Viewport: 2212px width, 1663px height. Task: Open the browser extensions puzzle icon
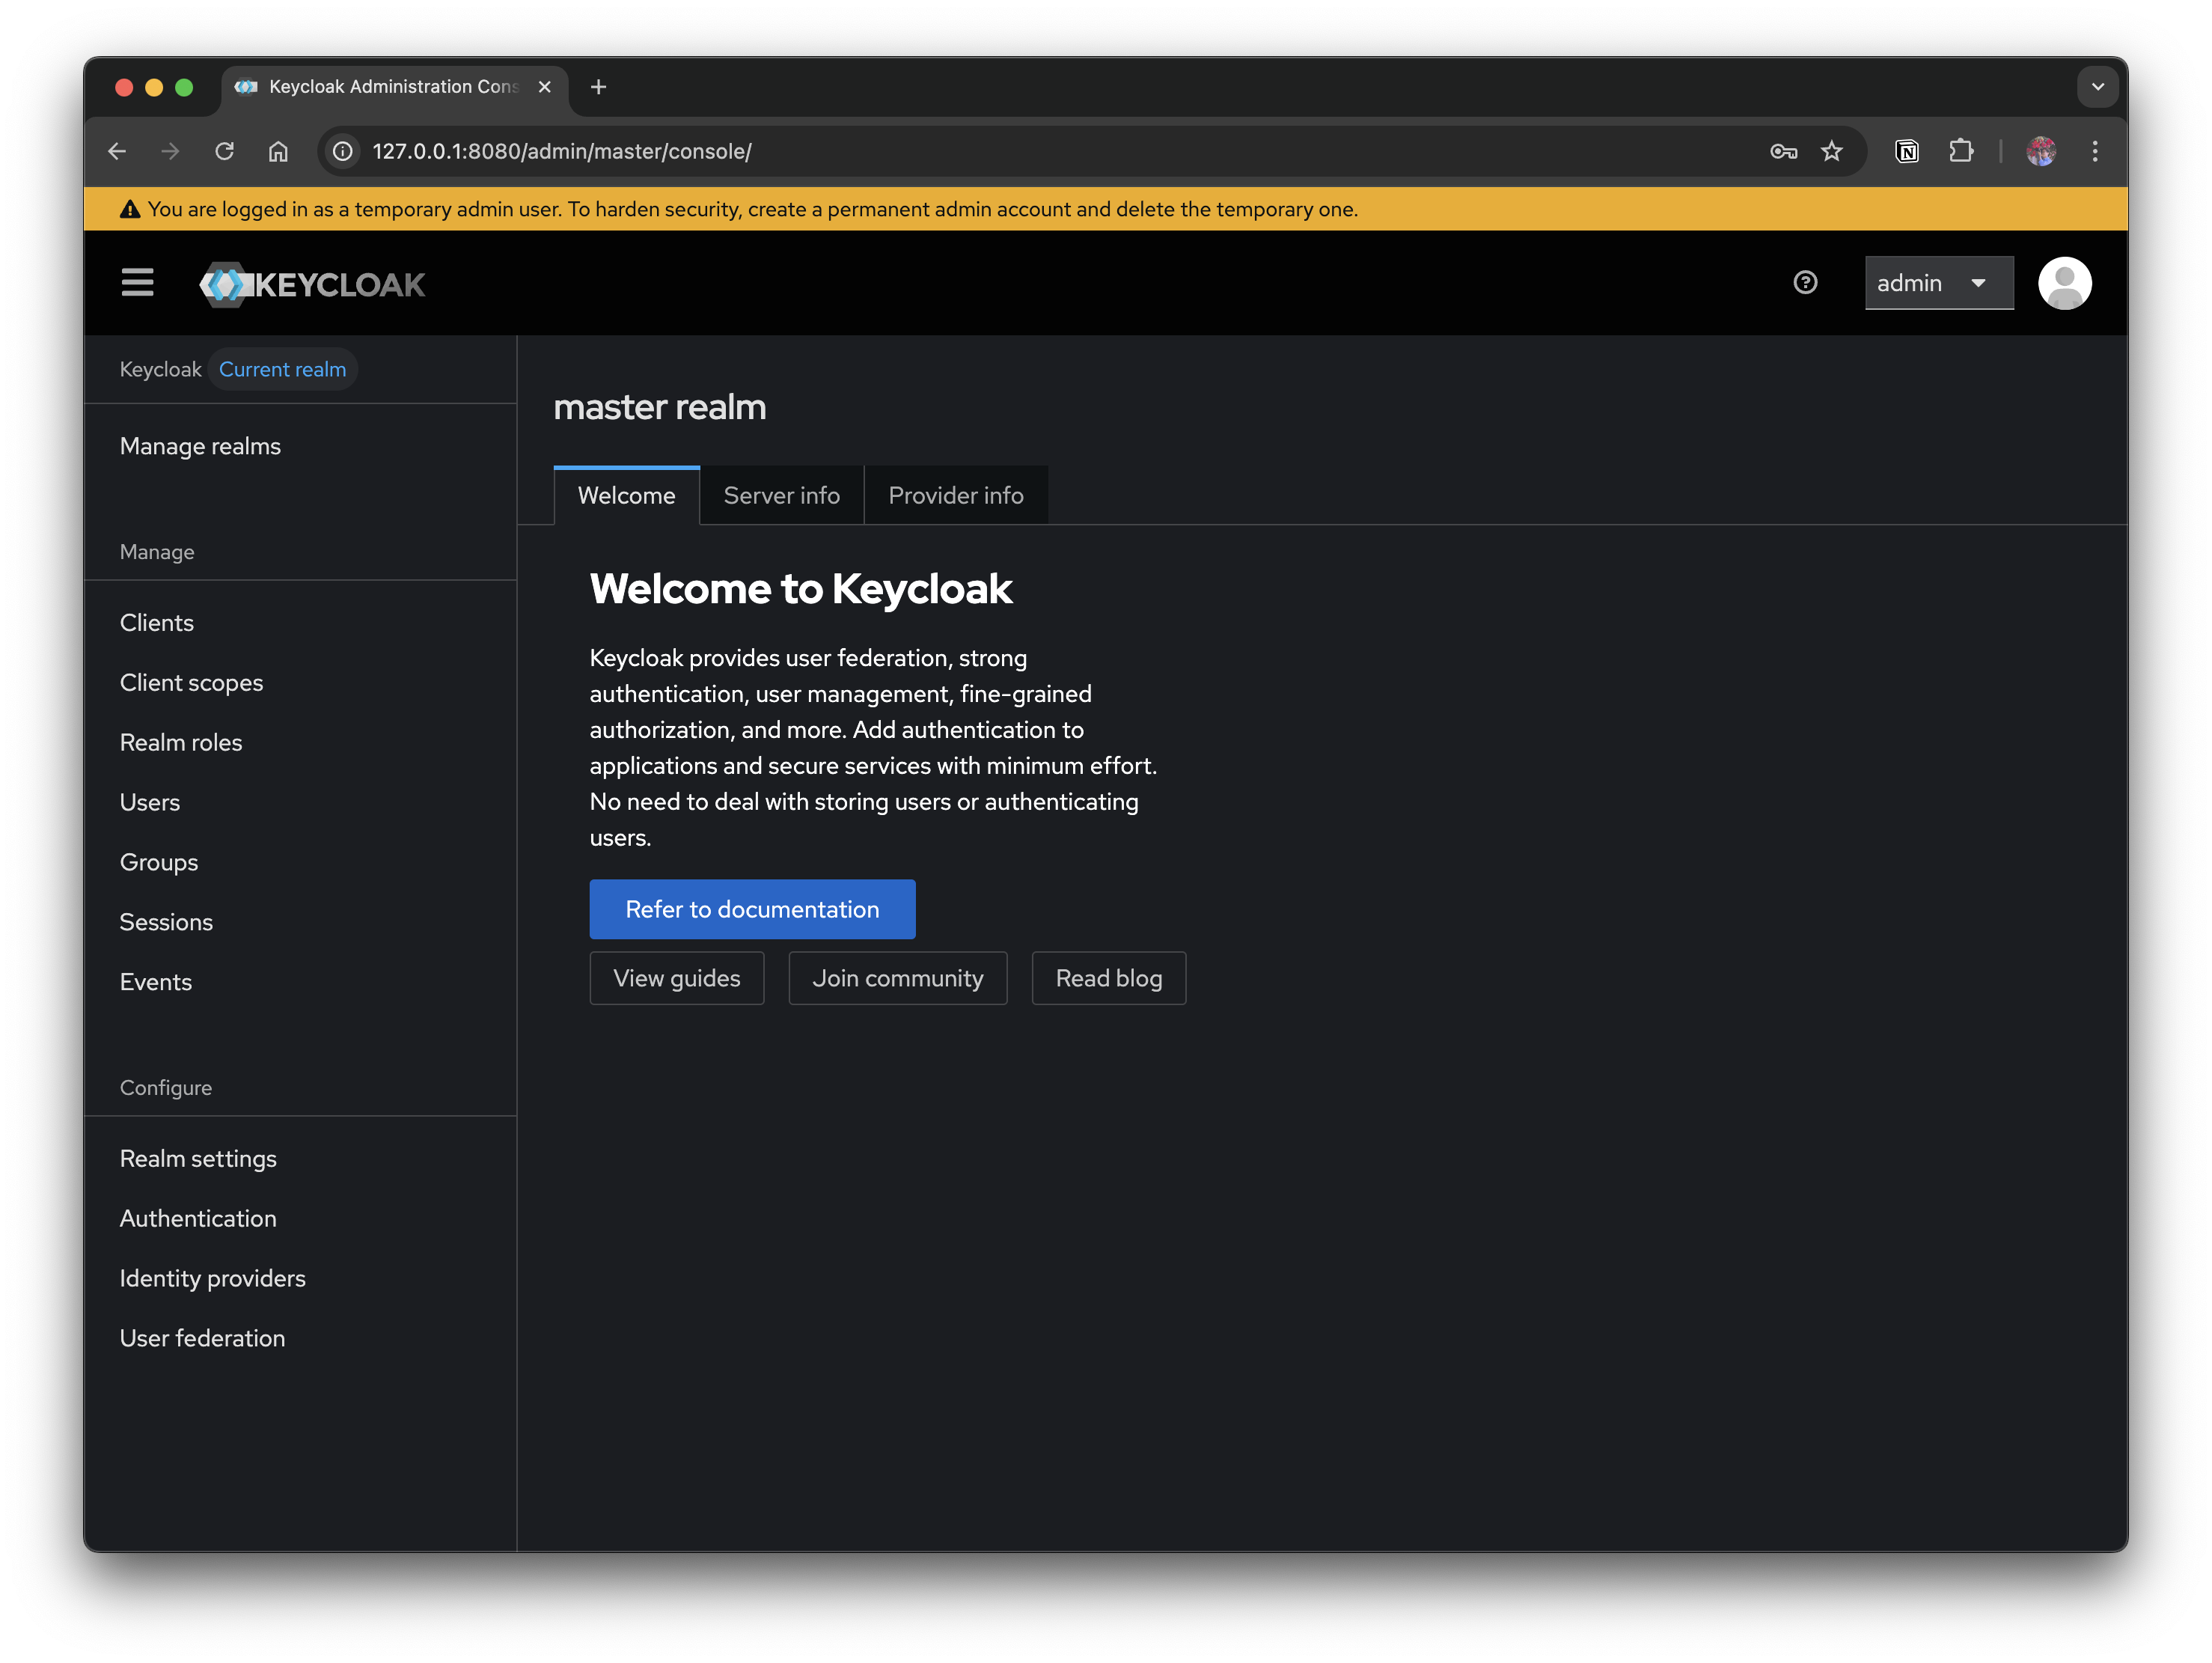pyautogui.click(x=1961, y=151)
